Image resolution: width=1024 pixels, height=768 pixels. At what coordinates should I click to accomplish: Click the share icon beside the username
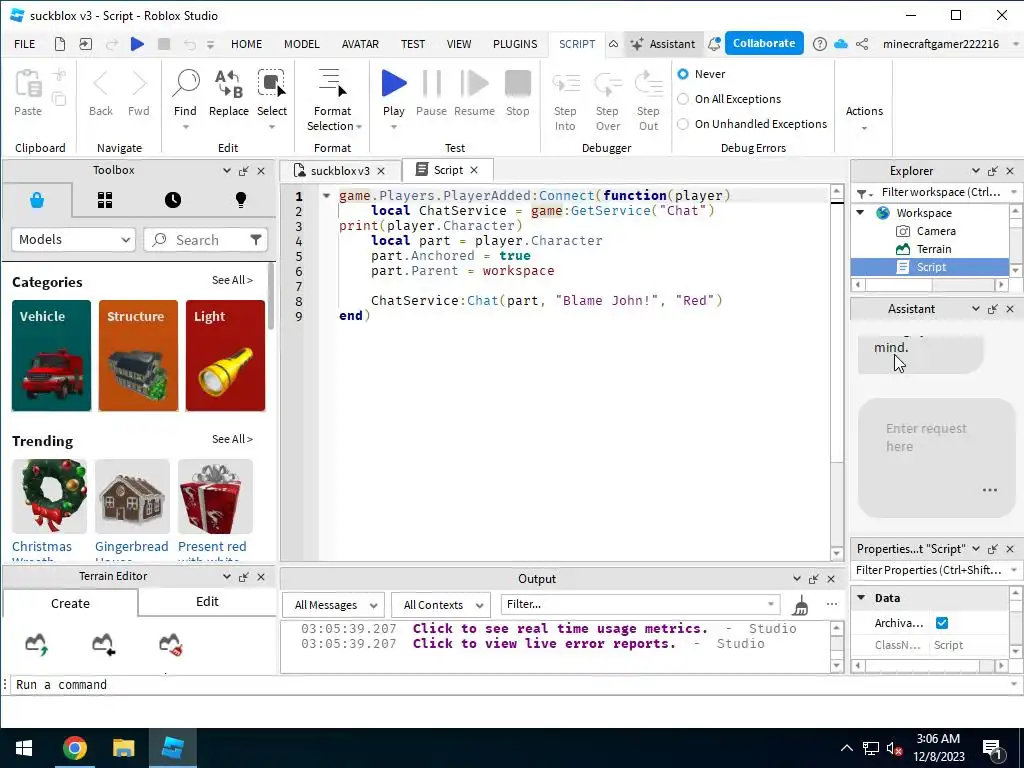tap(862, 44)
